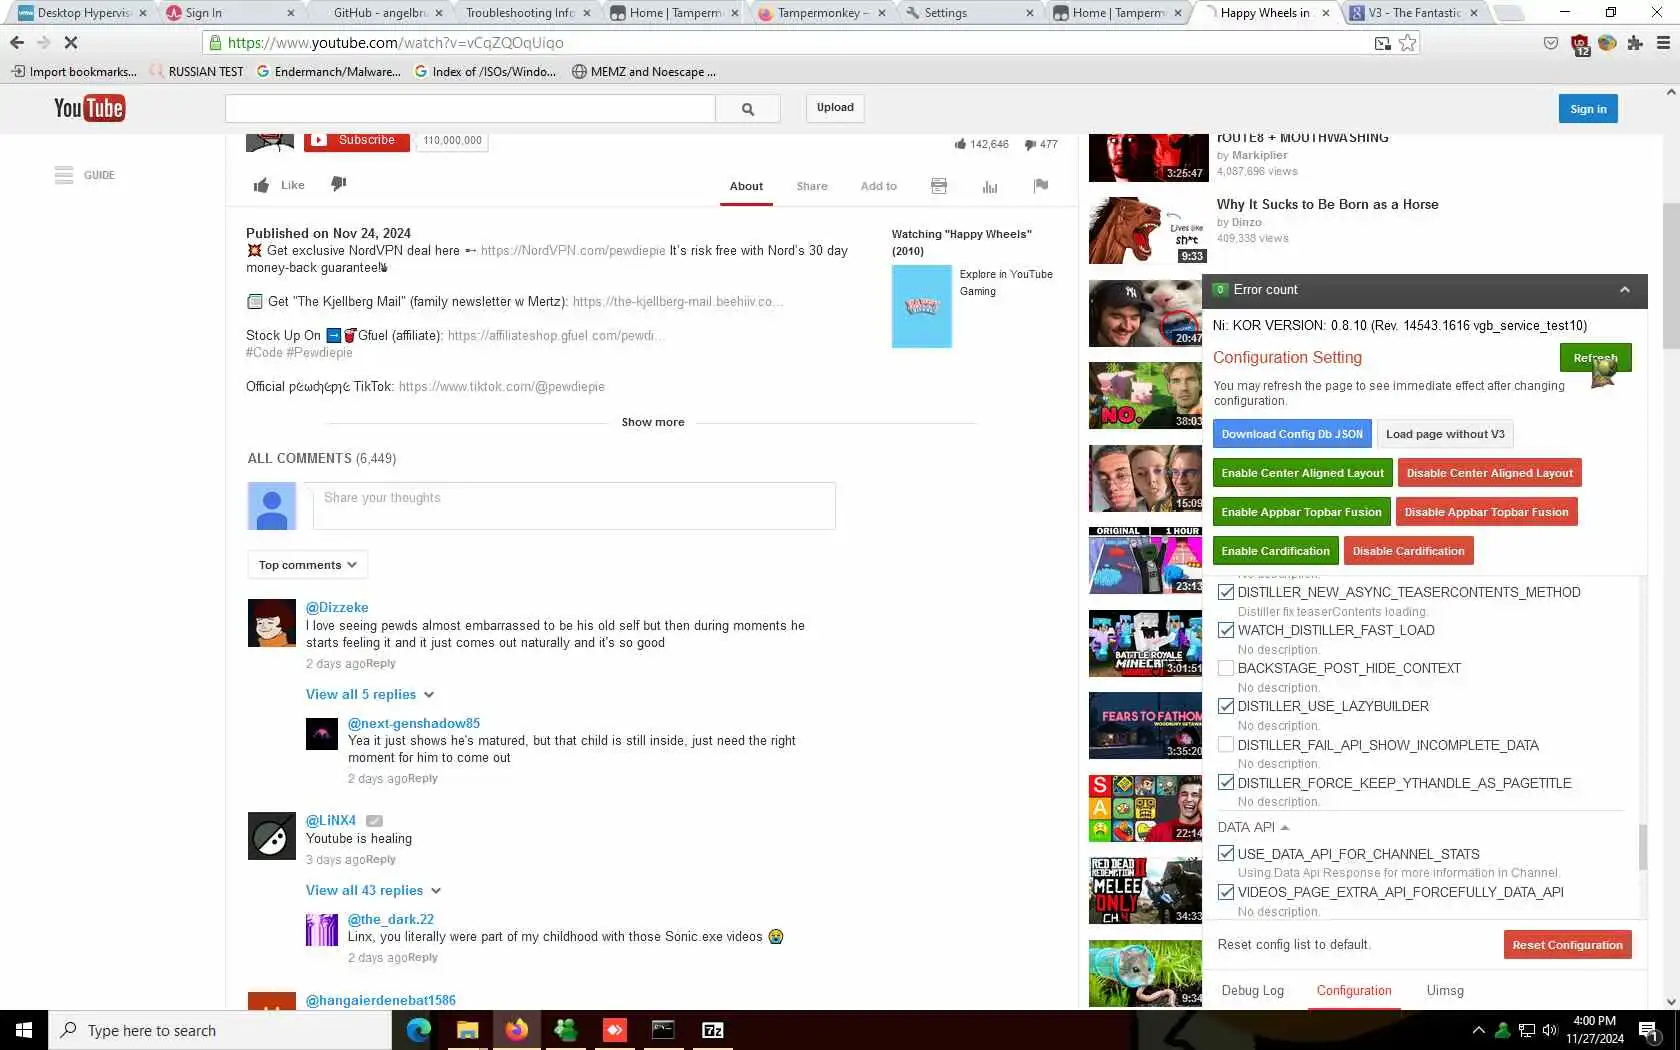Screen dimensions: 1680x1050
Task: Open @Dizzeke commenter profile link
Action: [337, 608]
